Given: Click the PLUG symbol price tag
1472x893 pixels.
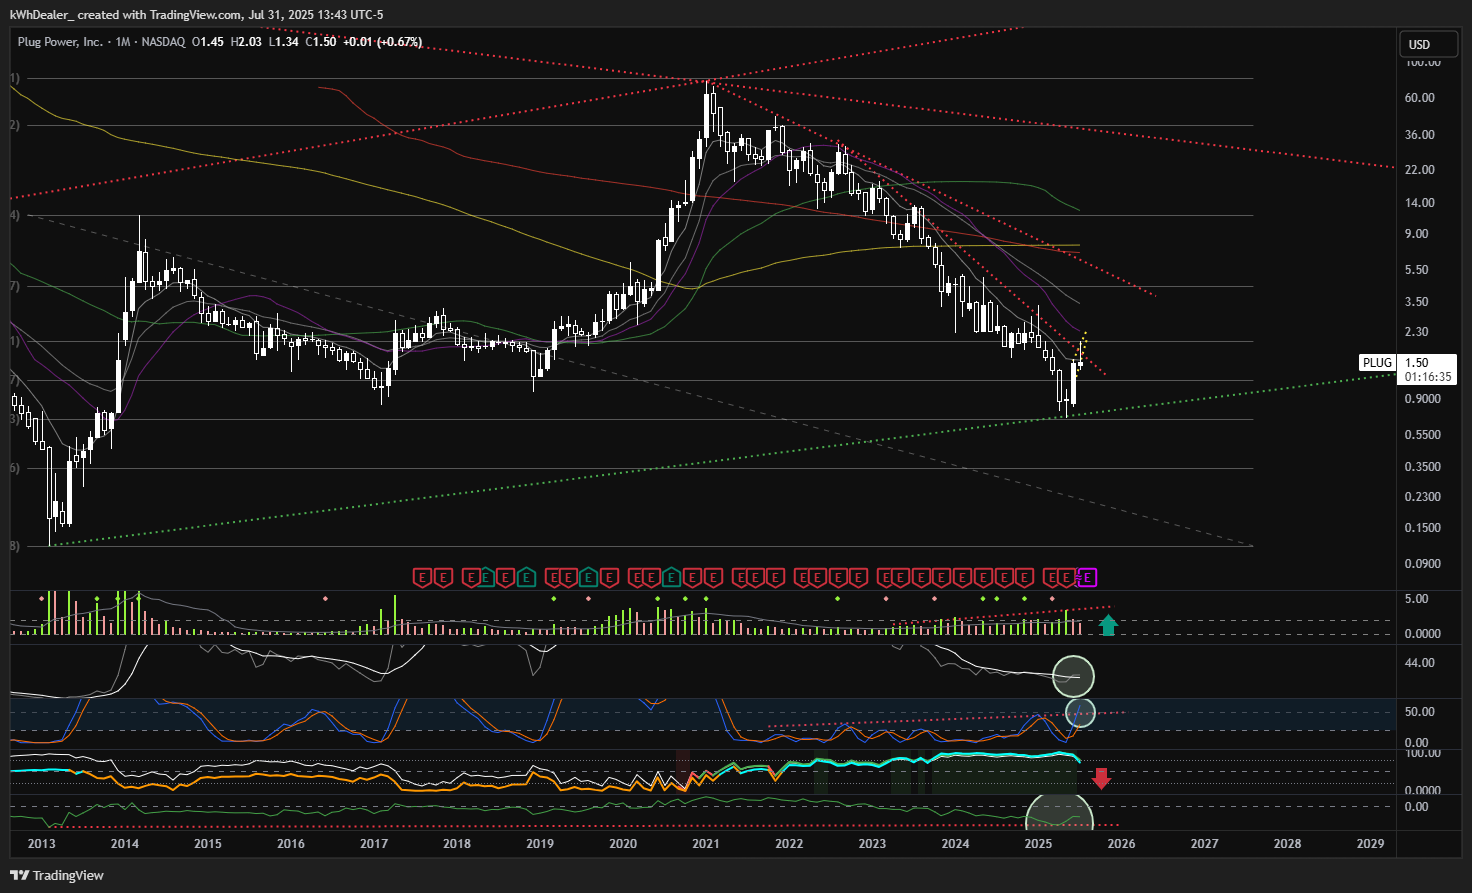Looking at the screenshot, I should point(1377,363).
